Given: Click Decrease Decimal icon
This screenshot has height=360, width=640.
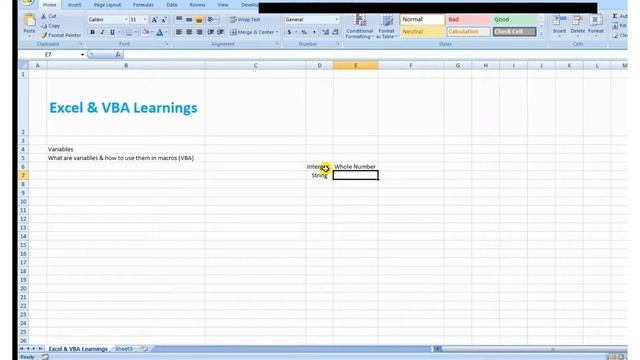Looking at the screenshot, I should 336,32.
